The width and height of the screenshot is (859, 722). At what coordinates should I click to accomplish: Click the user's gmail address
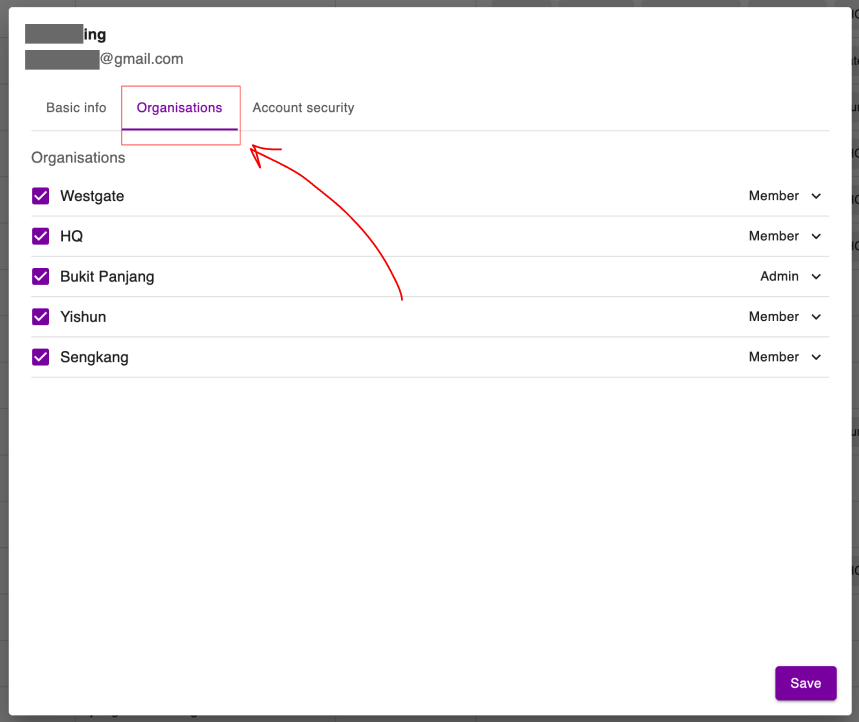141,59
